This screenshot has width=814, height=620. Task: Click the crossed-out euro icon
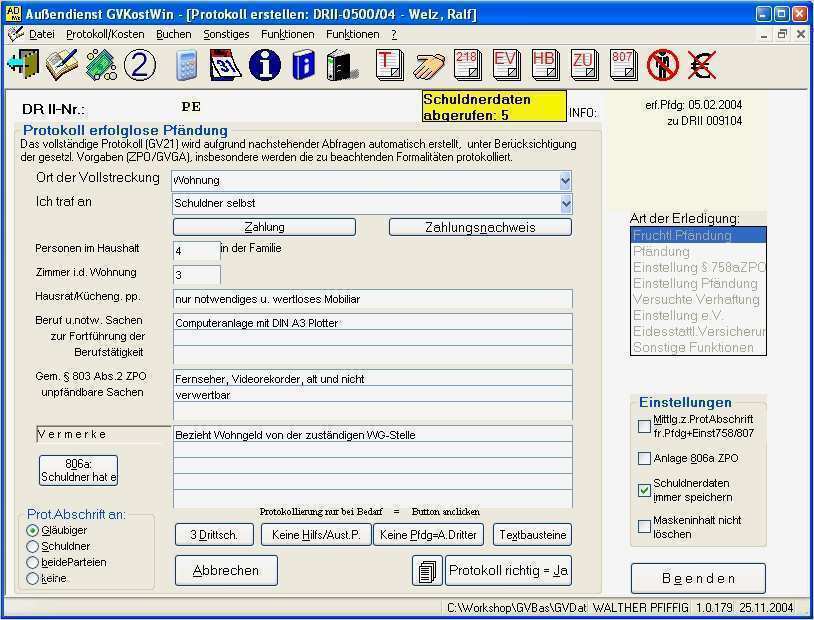click(701, 66)
